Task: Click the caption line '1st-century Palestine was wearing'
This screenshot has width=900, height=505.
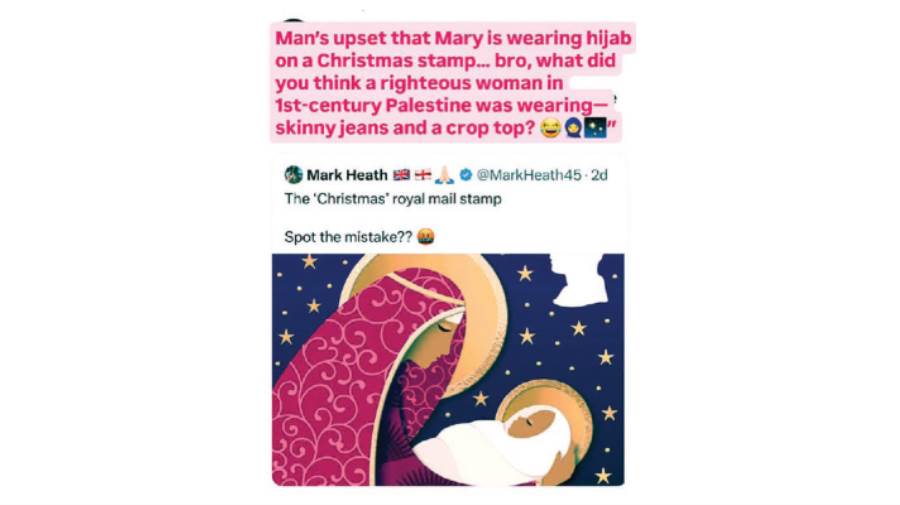Action: (435, 106)
